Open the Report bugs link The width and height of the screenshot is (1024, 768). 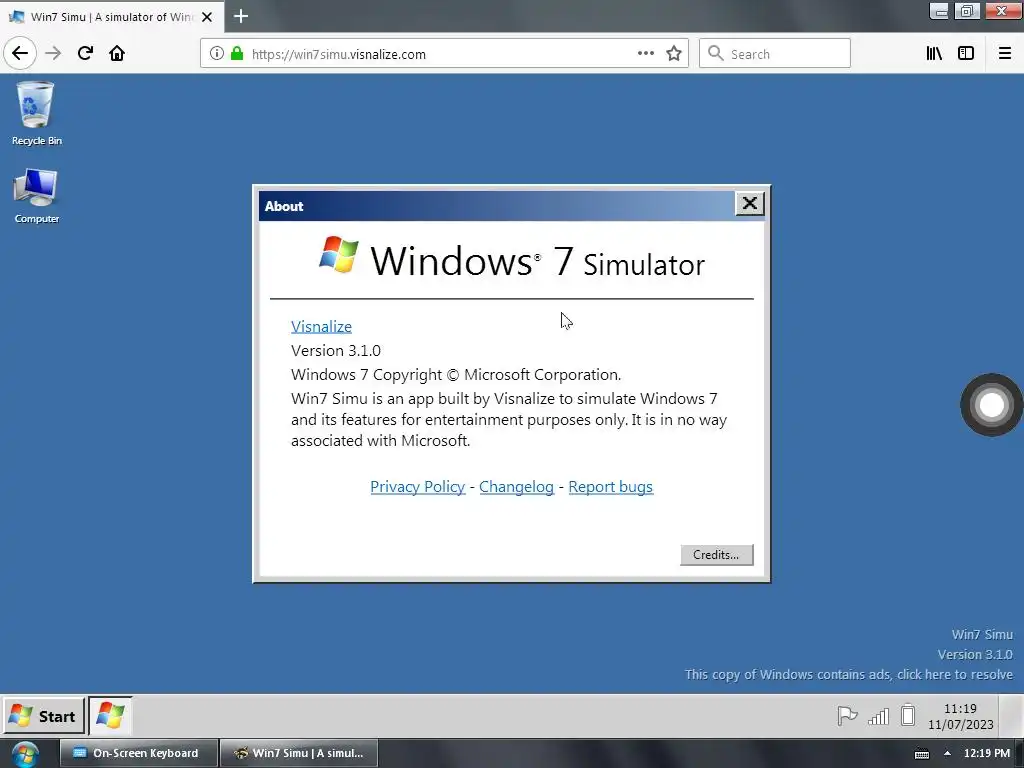pyautogui.click(x=611, y=487)
